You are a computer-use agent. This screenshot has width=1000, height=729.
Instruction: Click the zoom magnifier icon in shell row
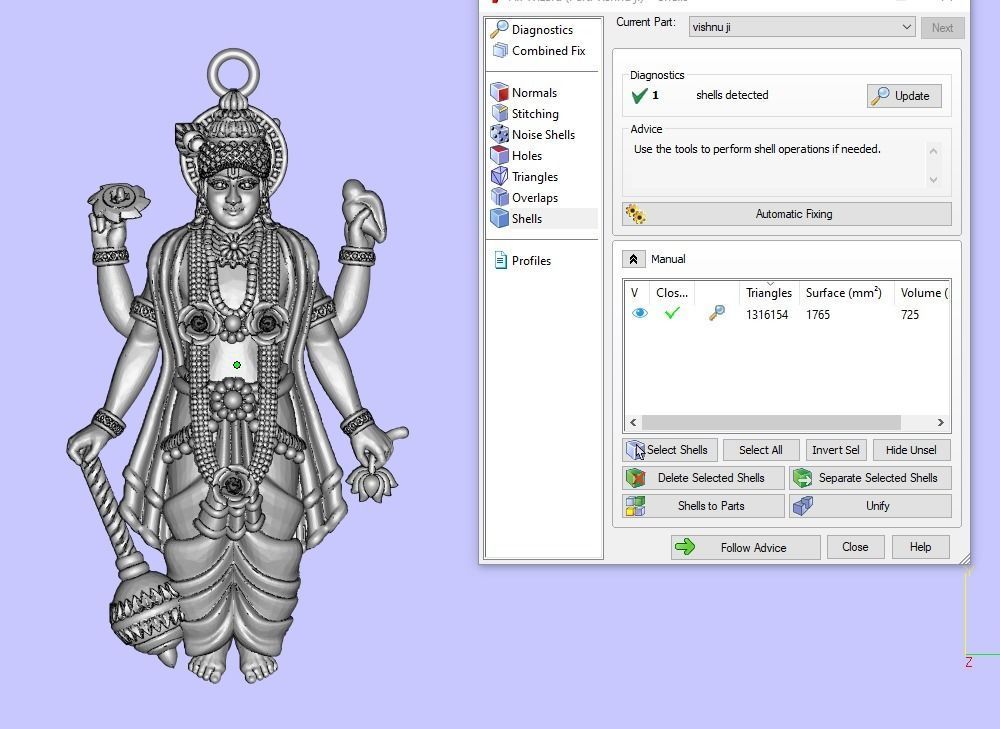717,313
